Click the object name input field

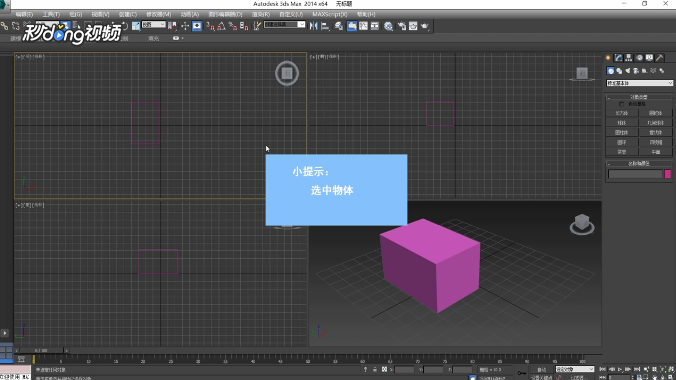635,174
